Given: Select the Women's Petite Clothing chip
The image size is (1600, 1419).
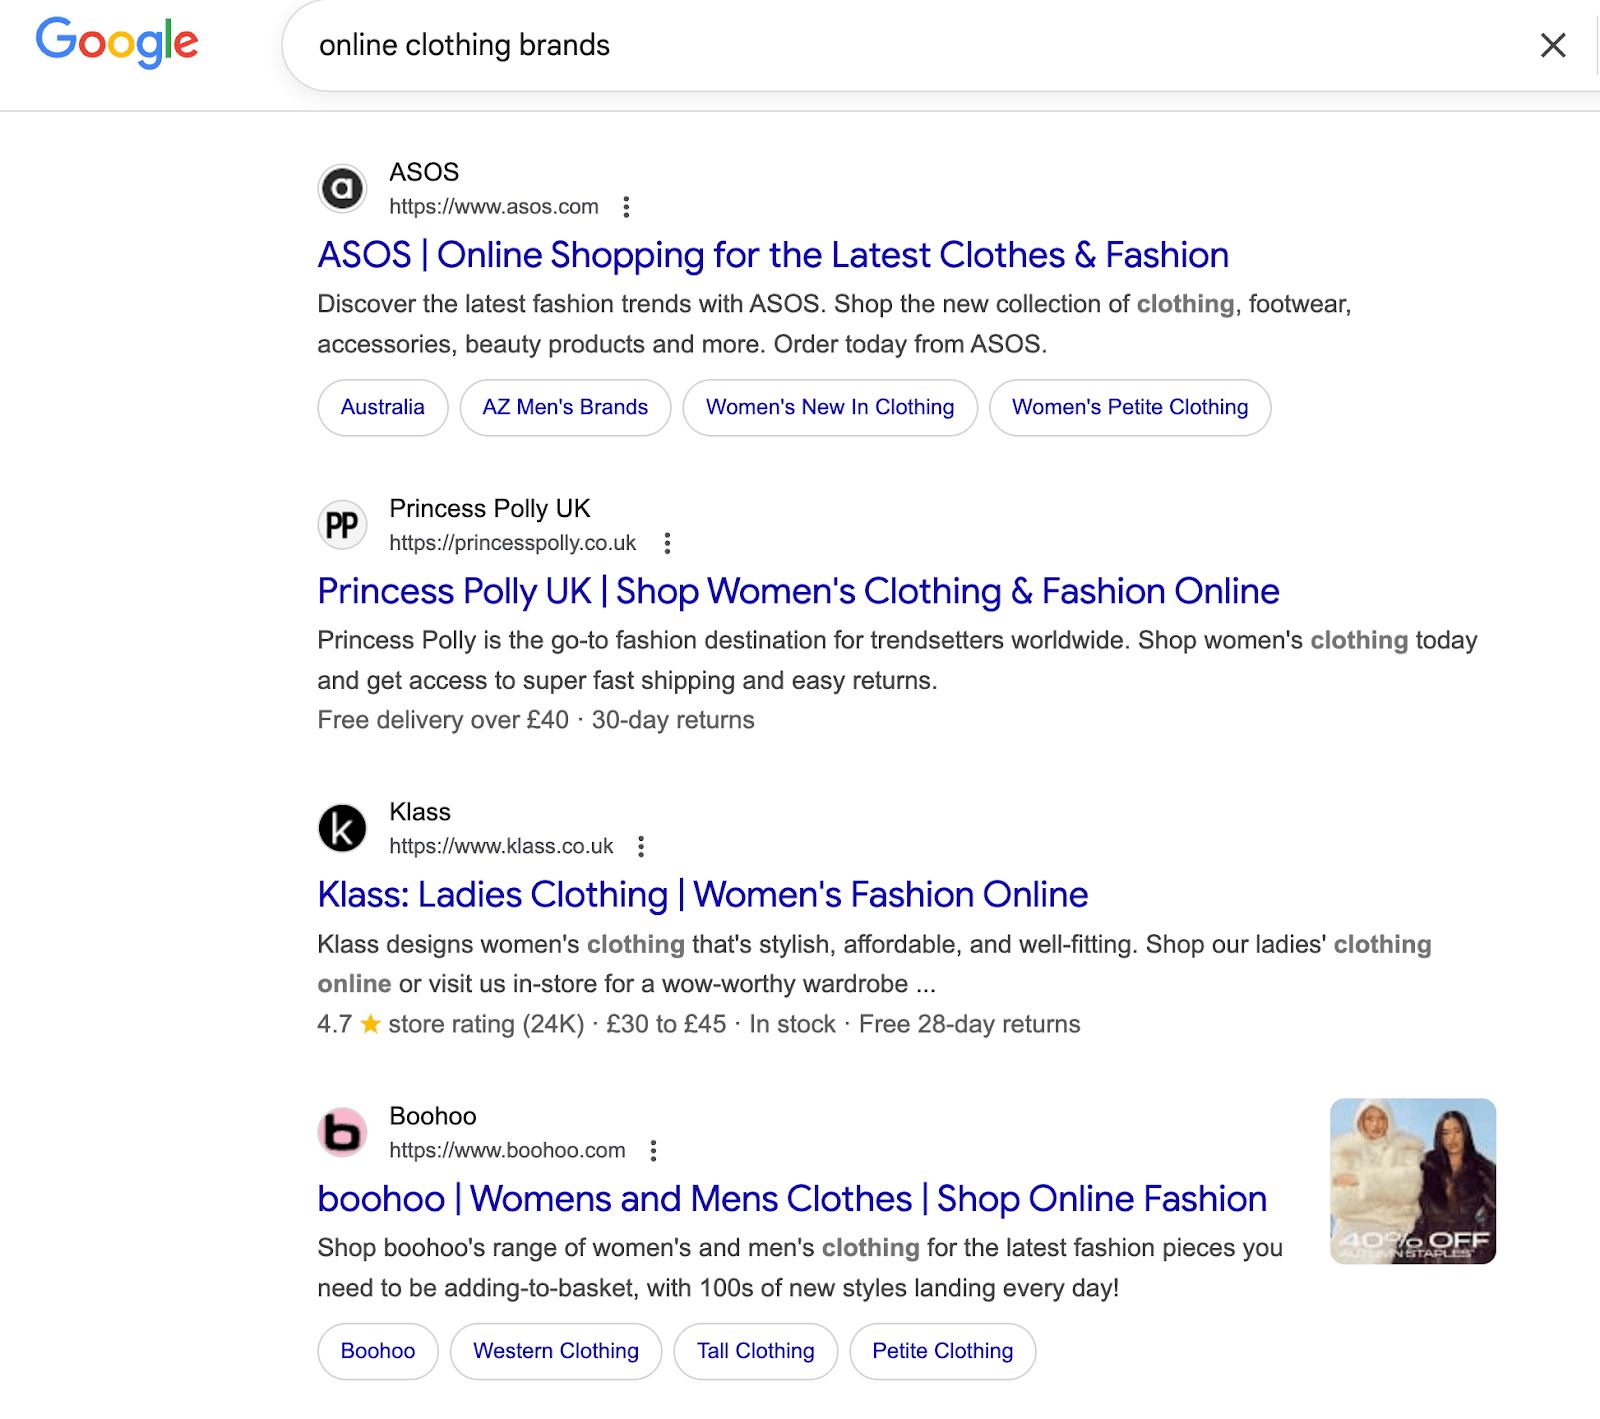Looking at the screenshot, I should pyautogui.click(x=1129, y=407).
